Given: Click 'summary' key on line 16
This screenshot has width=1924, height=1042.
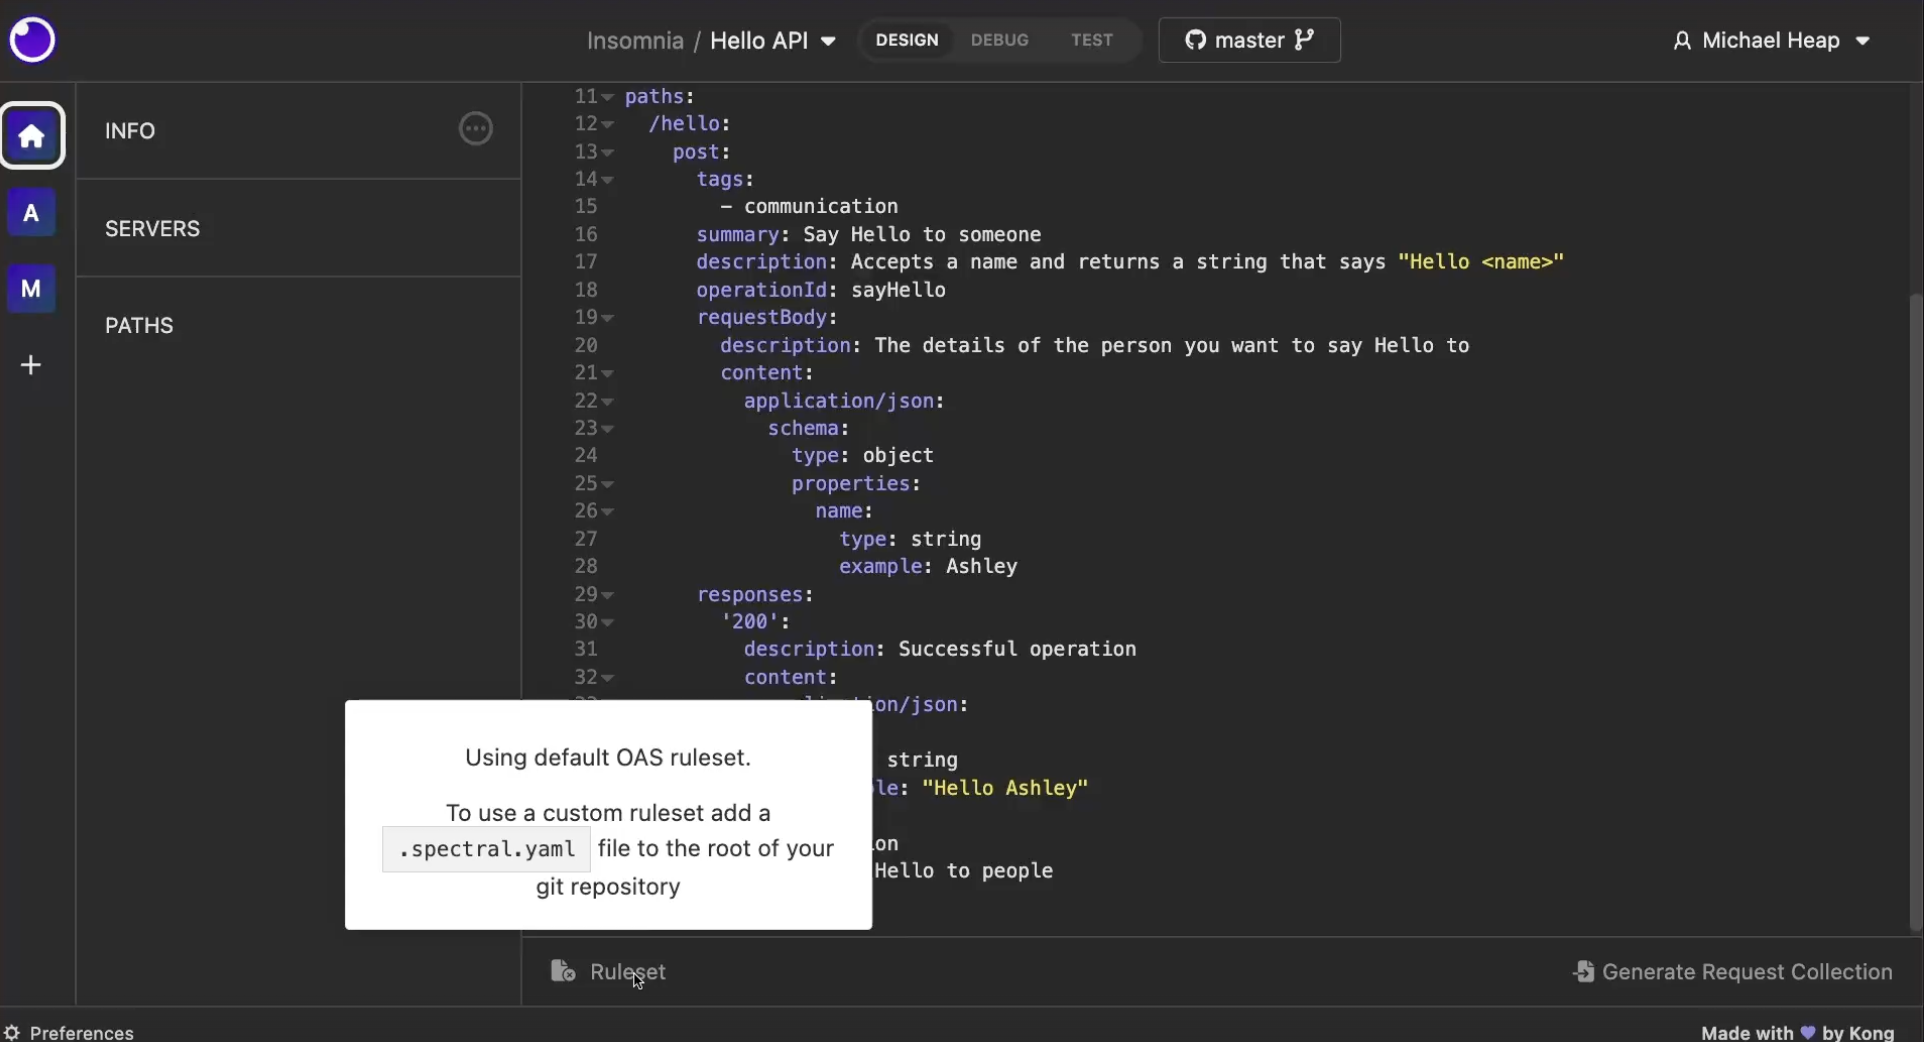Looking at the screenshot, I should point(738,235).
